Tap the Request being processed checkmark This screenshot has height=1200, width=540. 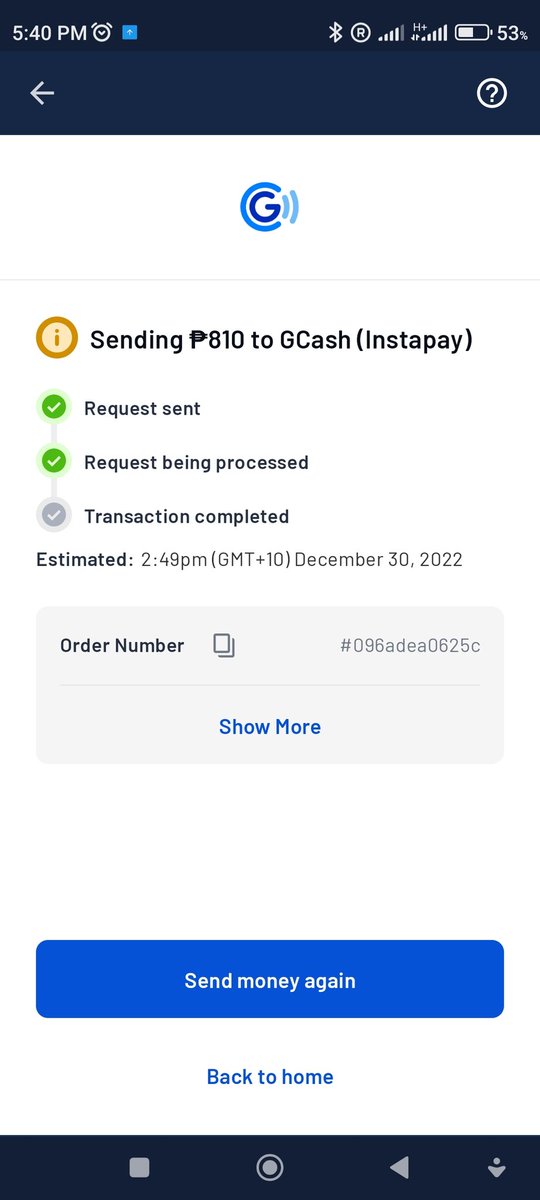[54, 462]
